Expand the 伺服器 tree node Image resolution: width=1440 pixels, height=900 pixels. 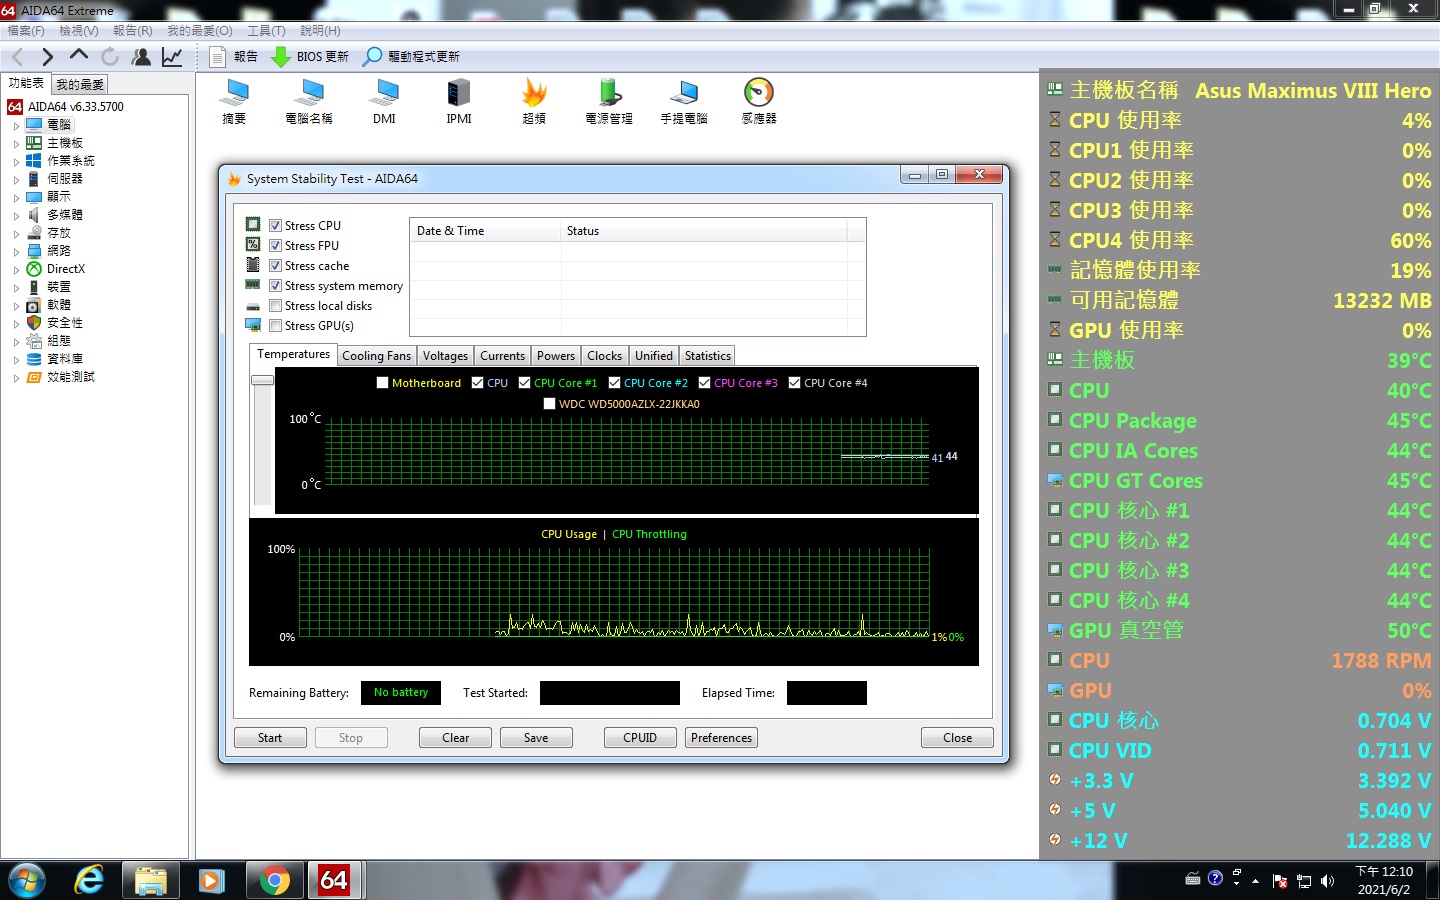tap(16, 179)
